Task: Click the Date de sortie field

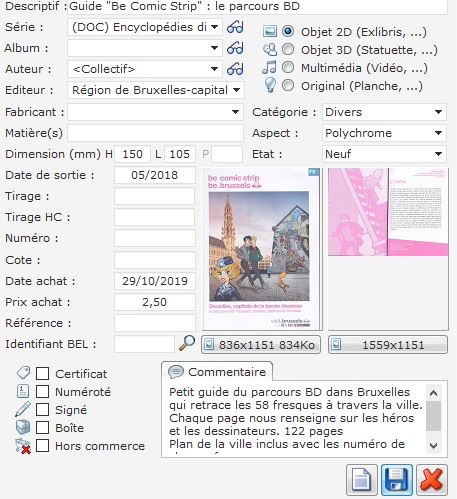Action: (155, 175)
